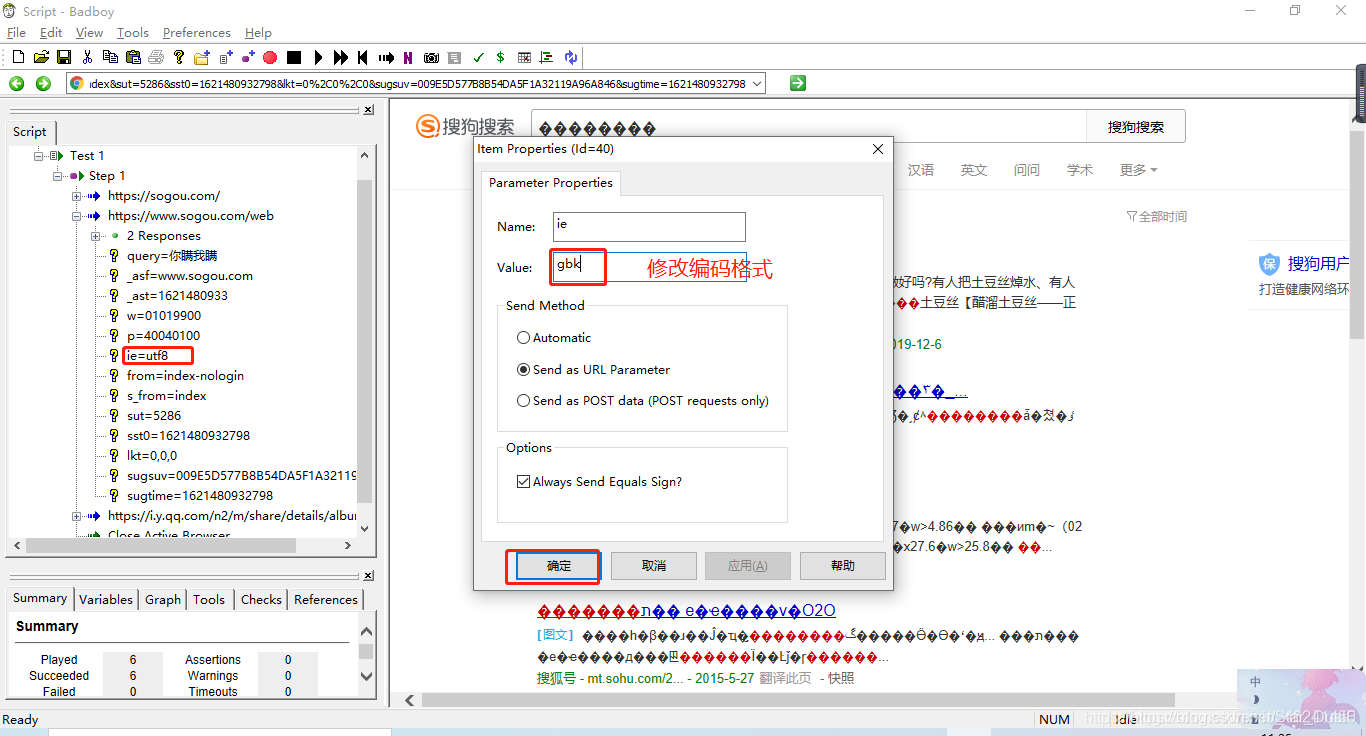
Task: Click the green Go arrow beside address bar
Action: (797, 84)
